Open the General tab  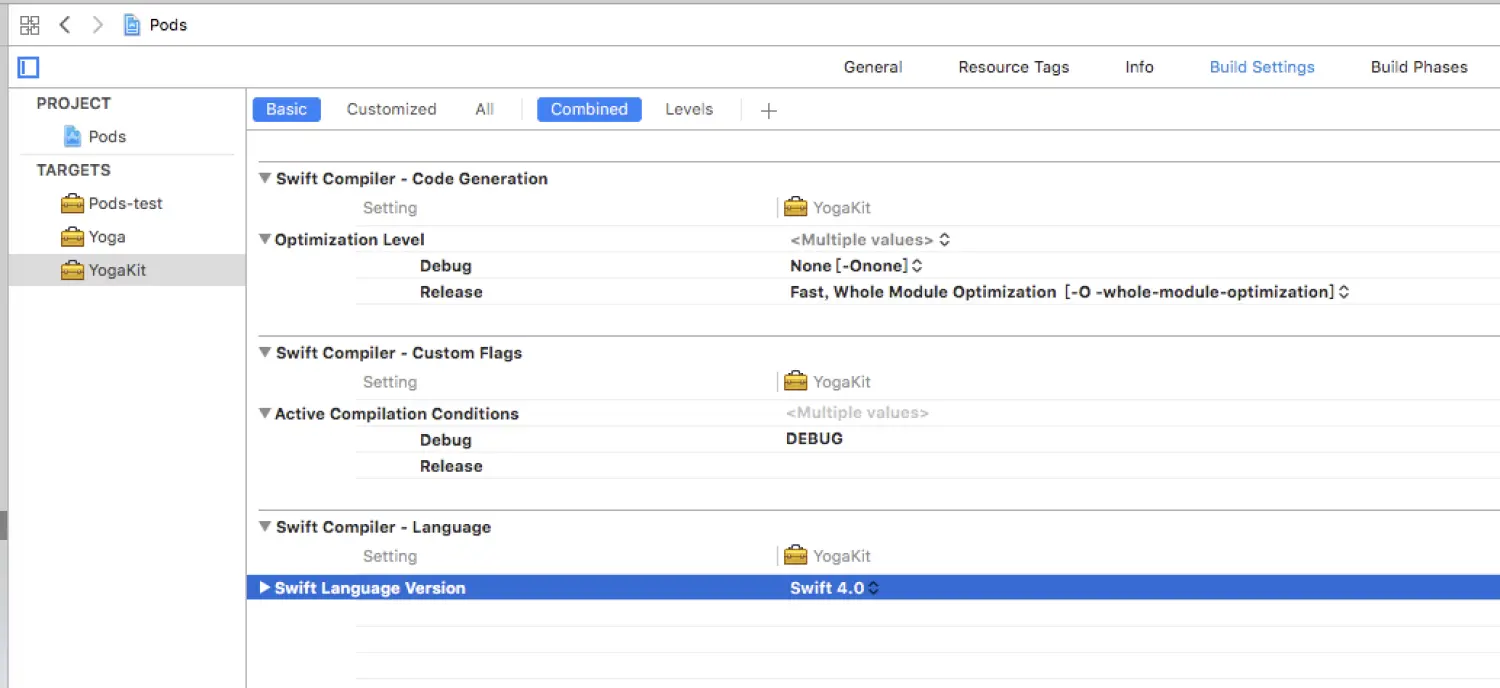tap(873, 67)
